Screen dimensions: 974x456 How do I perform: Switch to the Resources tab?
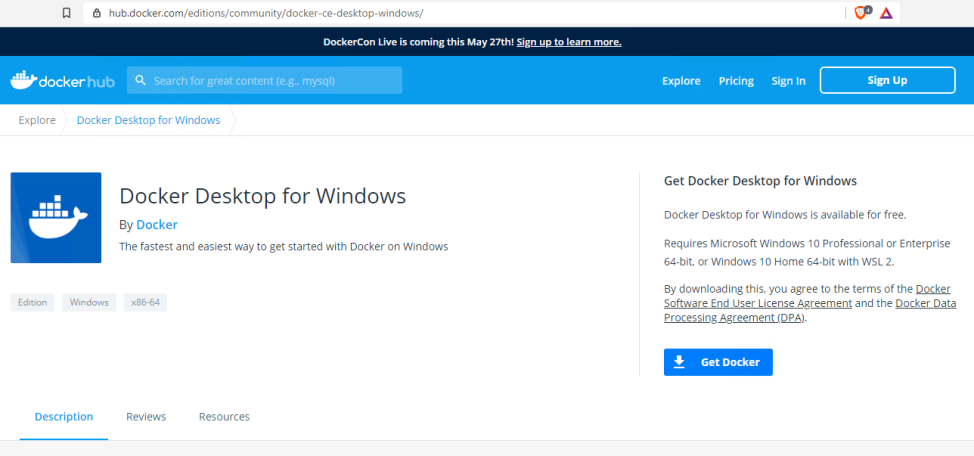(224, 416)
